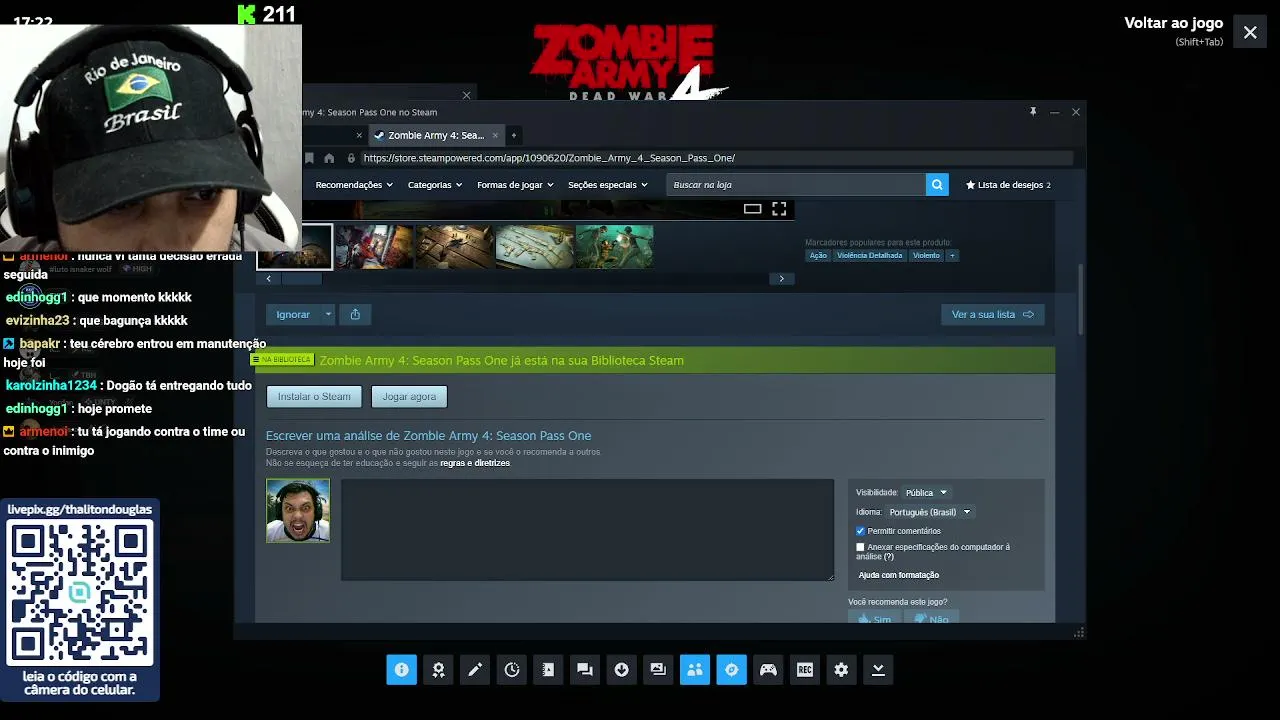1280x720 pixels.
Task: Click Não thumbs-down recommend button
Action: click(x=930, y=618)
